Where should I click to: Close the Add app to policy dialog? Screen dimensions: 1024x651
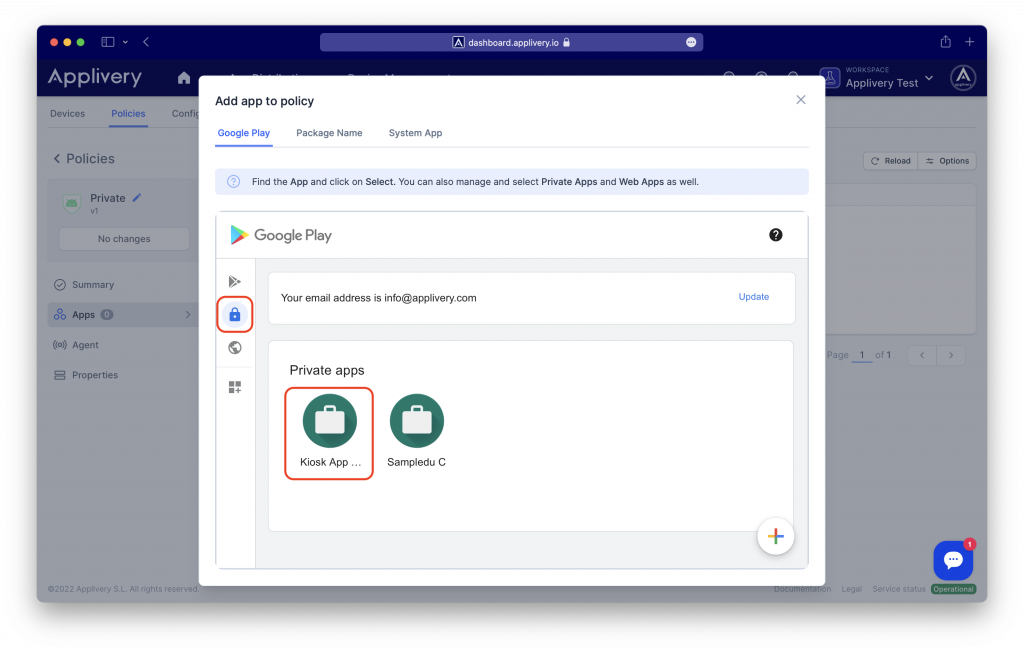pyautogui.click(x=801, y=100)
